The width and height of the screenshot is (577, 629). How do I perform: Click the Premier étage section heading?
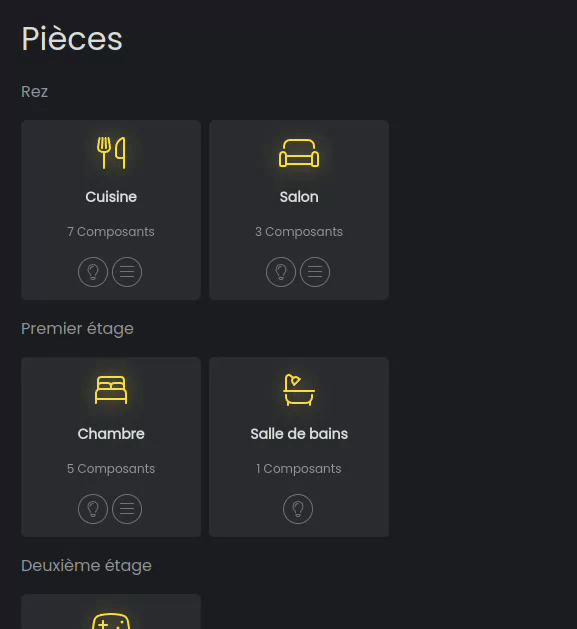coord(77,329)
